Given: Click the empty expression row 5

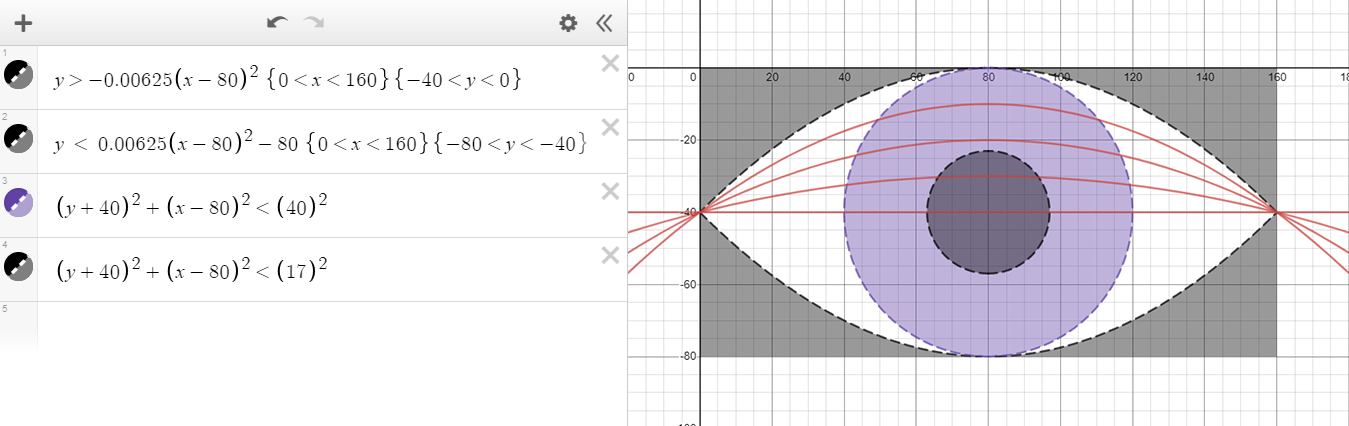Looking at the screenshot, I should tap(313, 325).
